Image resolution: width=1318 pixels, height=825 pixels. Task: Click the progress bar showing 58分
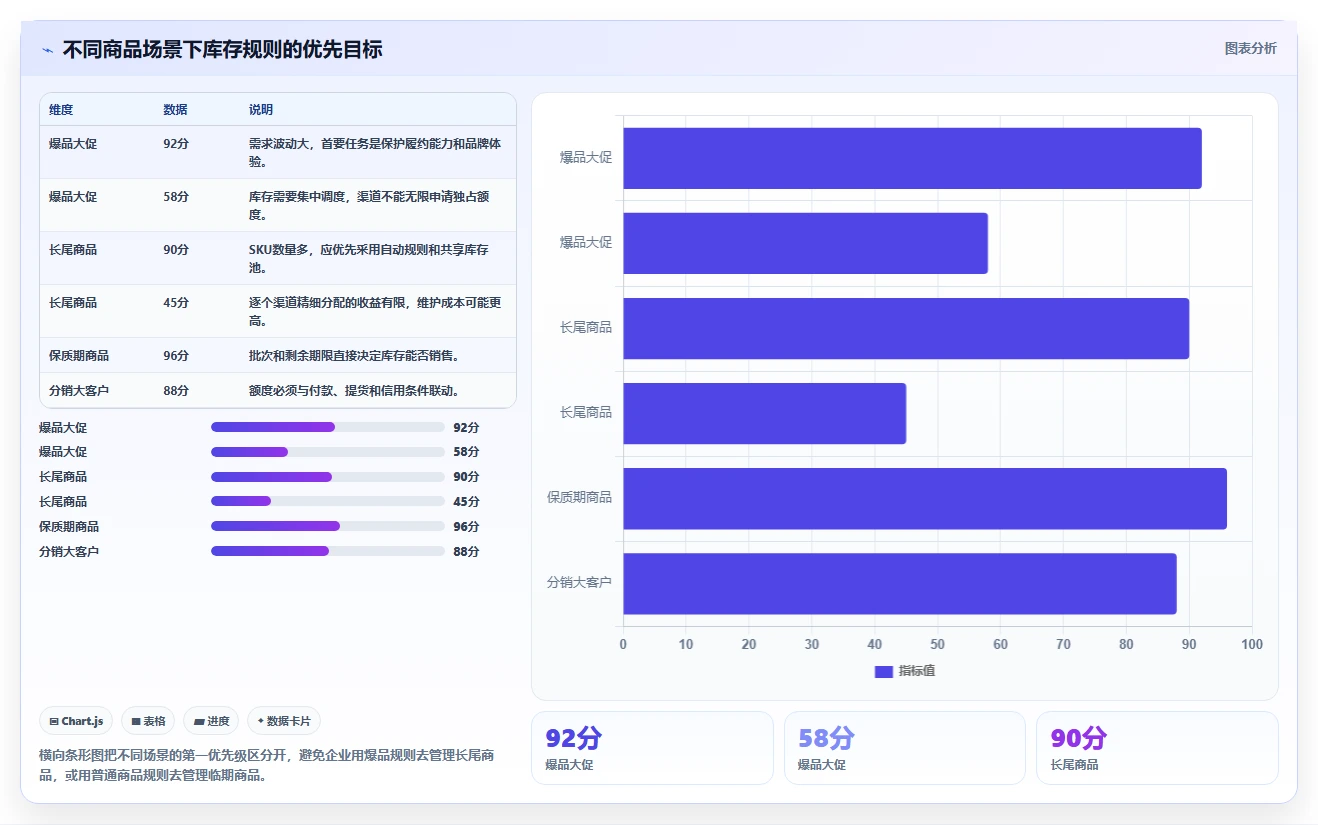coord(328,452)
